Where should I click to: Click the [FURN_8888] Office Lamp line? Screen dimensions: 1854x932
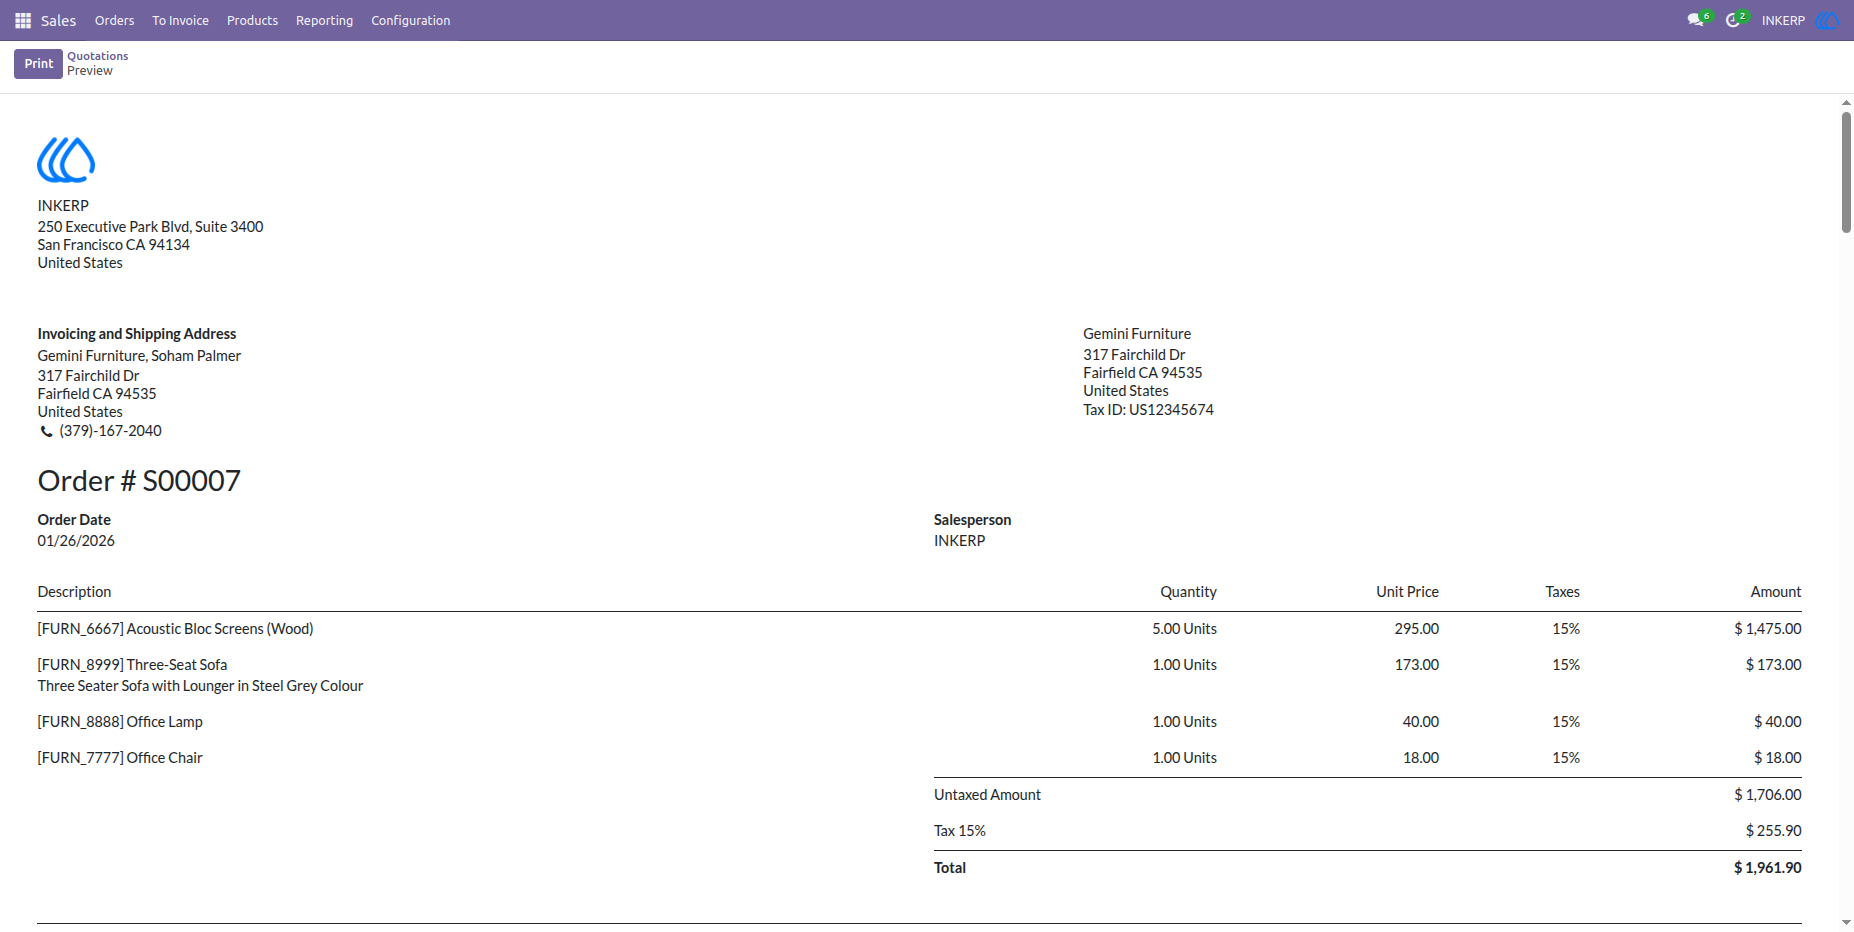120,722
